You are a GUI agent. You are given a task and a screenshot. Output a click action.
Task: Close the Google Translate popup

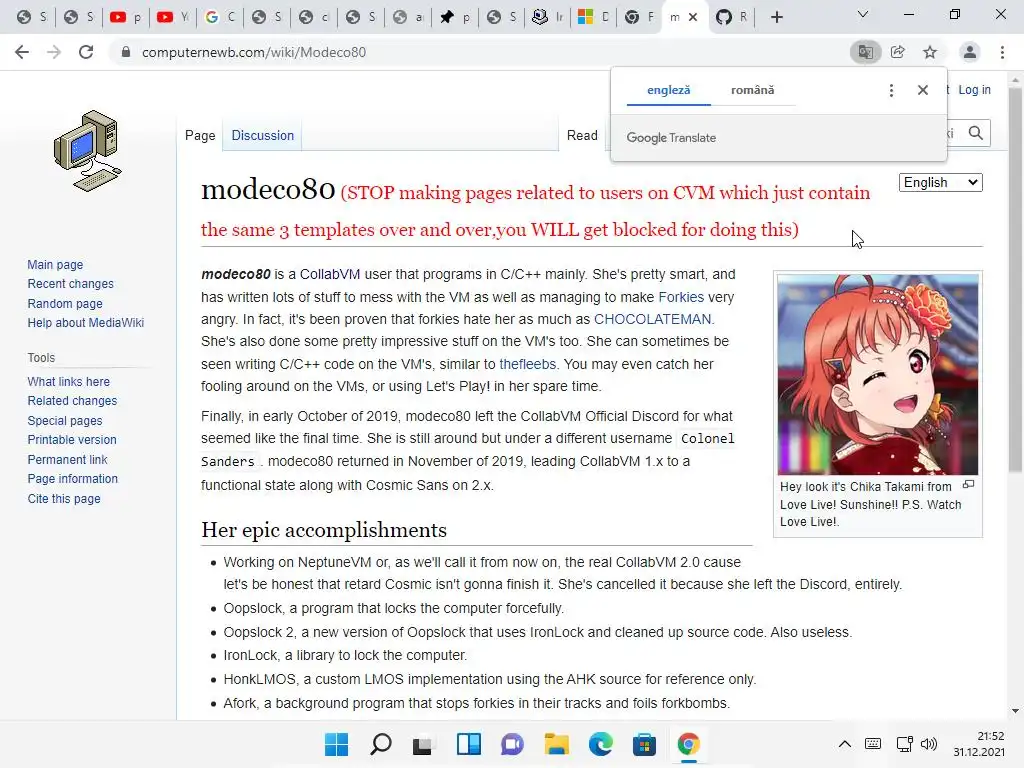pos(923,90)
